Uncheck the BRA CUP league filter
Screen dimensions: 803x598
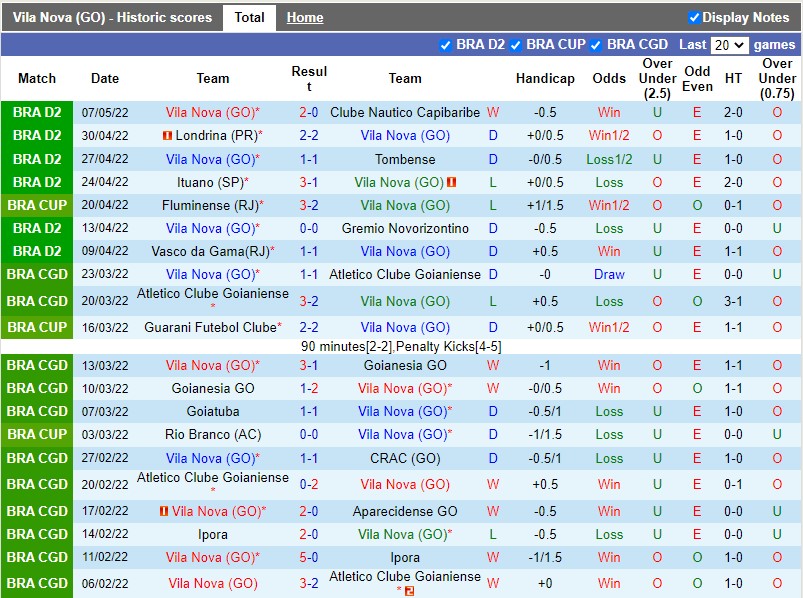coord(516,45)
